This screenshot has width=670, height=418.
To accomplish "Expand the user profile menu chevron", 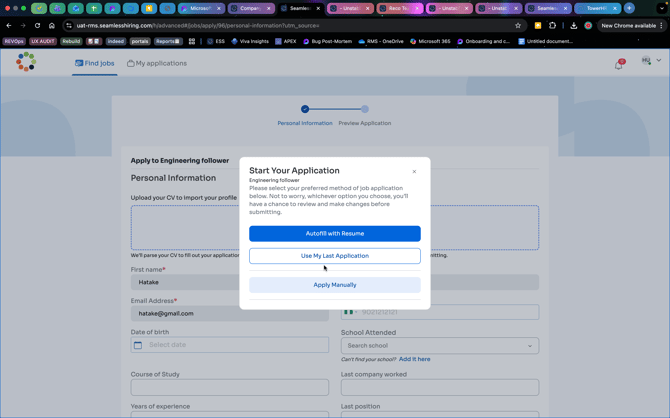I will [x=659, y=61].
